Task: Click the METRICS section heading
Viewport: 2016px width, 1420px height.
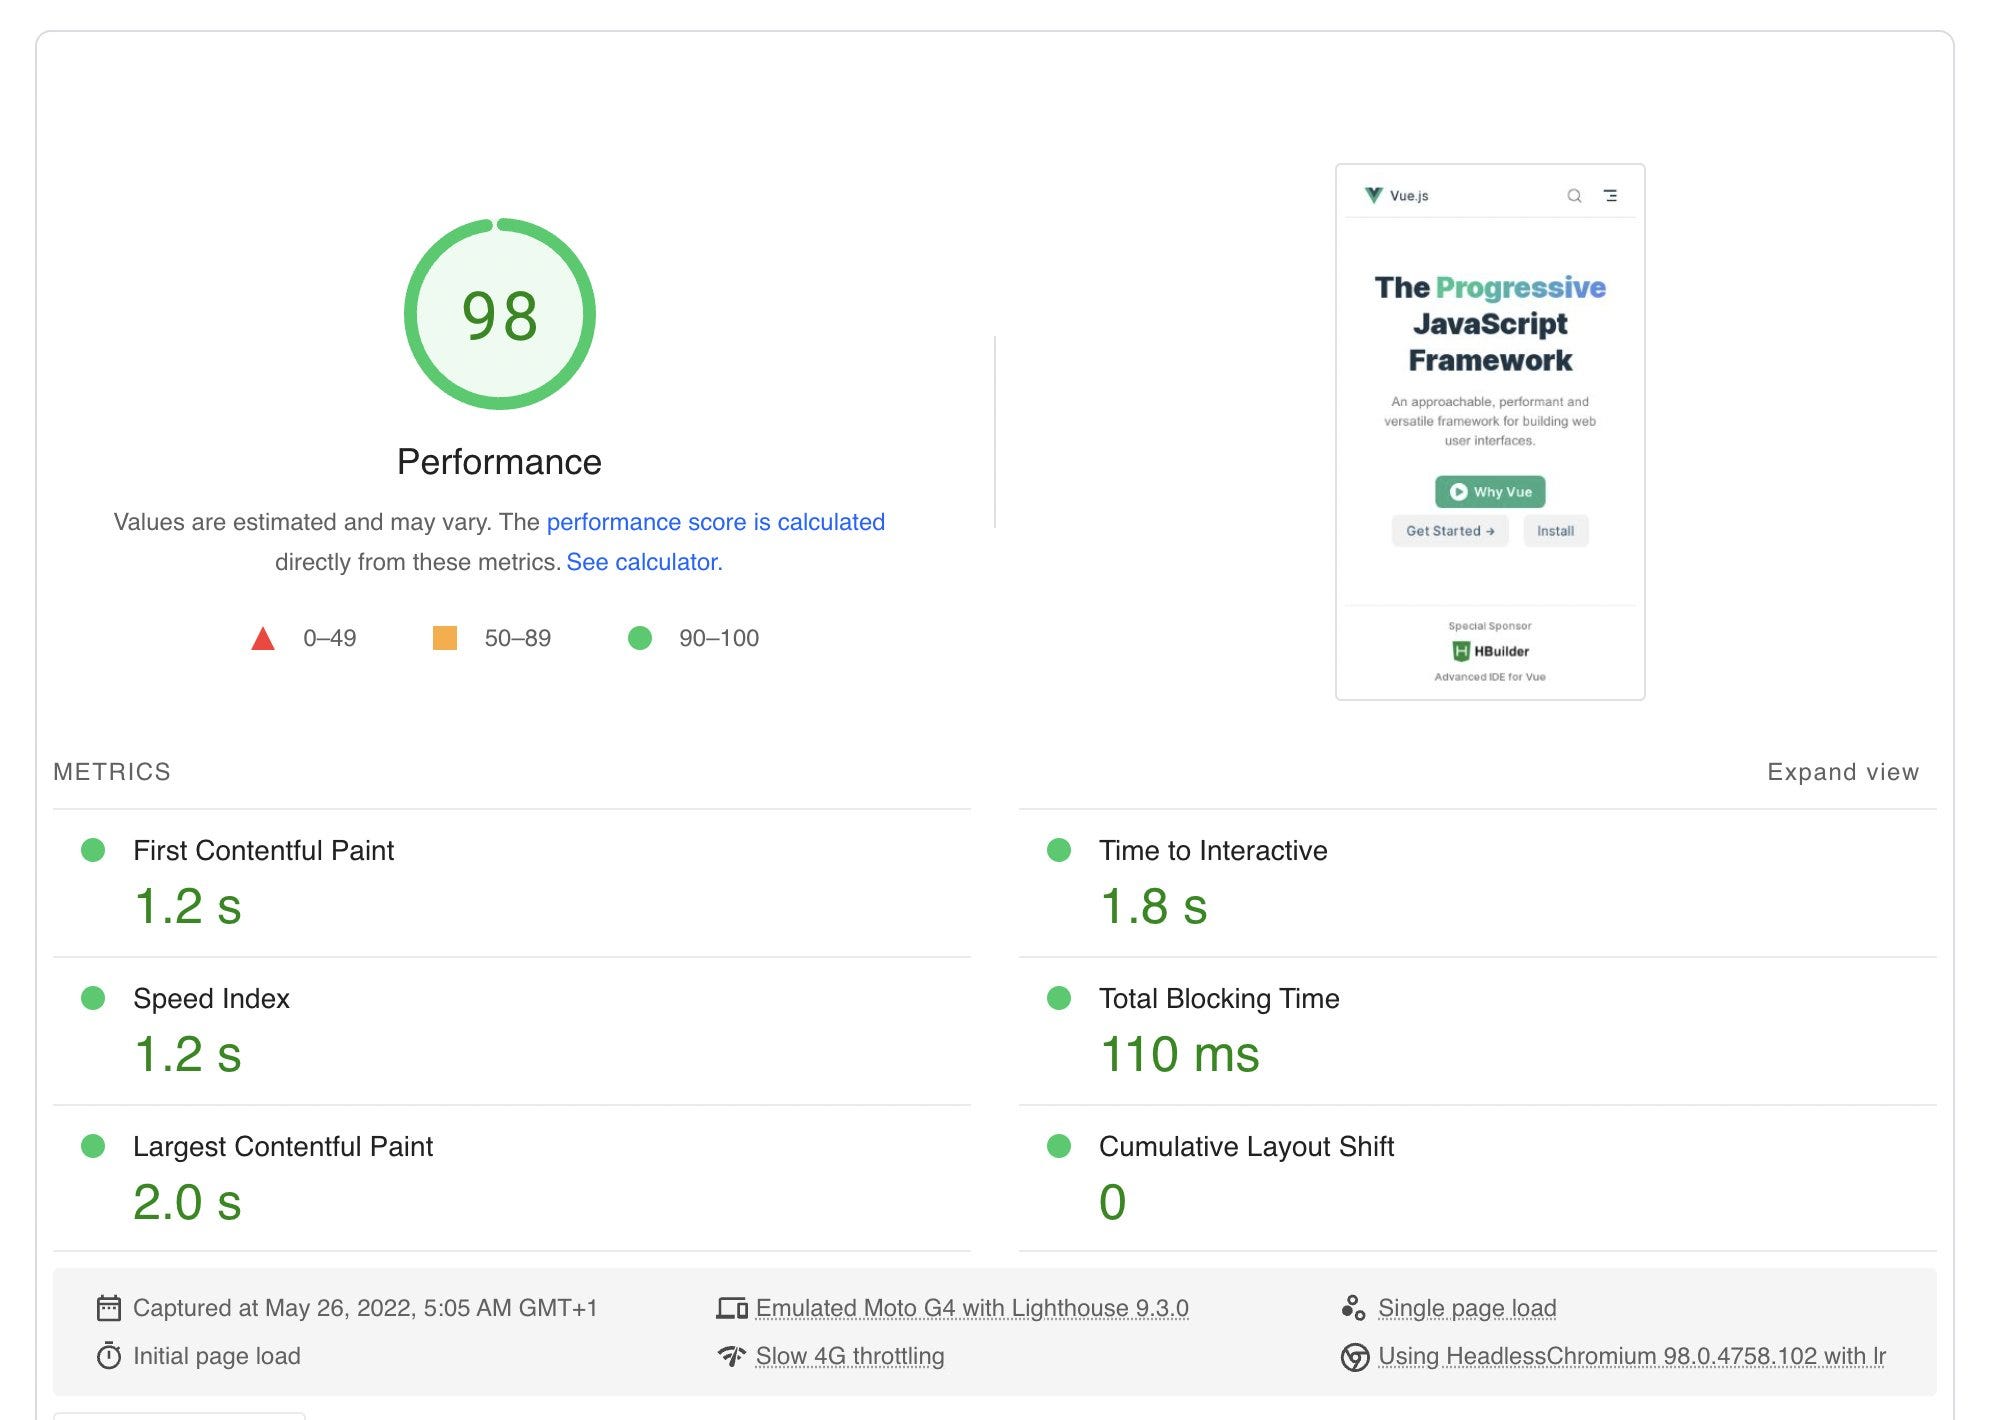Action: pyautogui.click(x=112, y=772)
